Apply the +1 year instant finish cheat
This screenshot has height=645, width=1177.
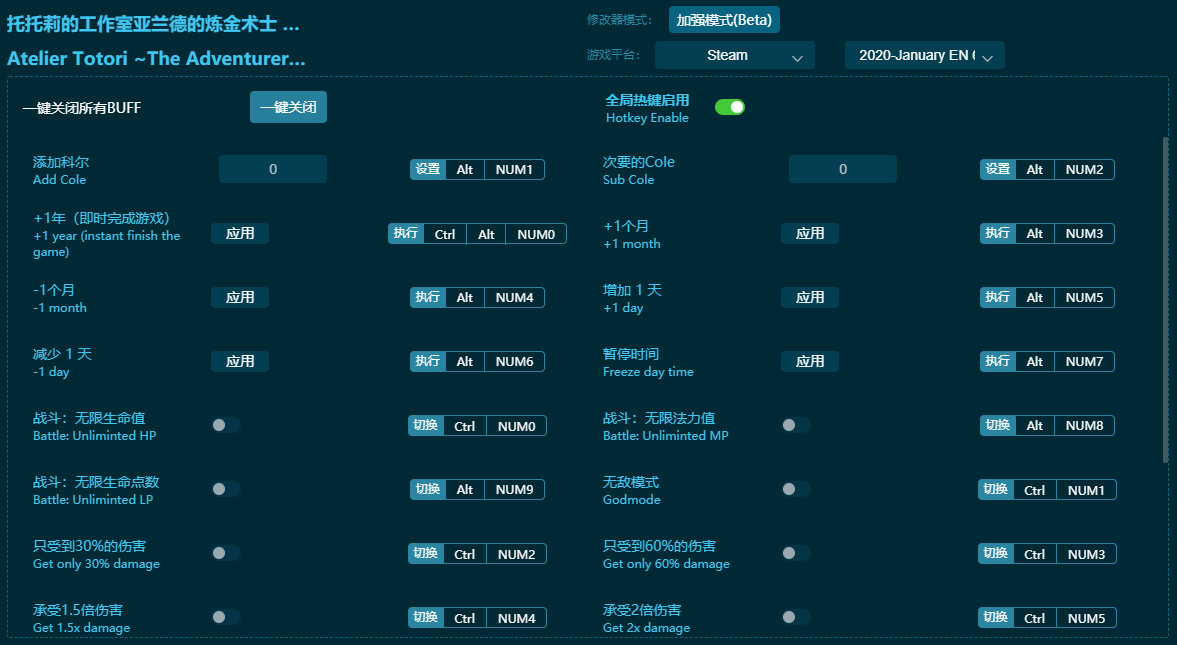tap(240, 233)
